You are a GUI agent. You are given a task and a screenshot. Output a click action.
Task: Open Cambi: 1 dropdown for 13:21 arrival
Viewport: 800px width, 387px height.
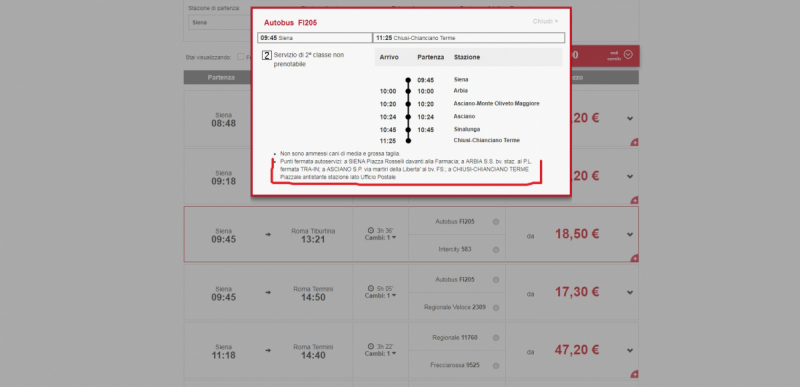(x=381, y=238)
